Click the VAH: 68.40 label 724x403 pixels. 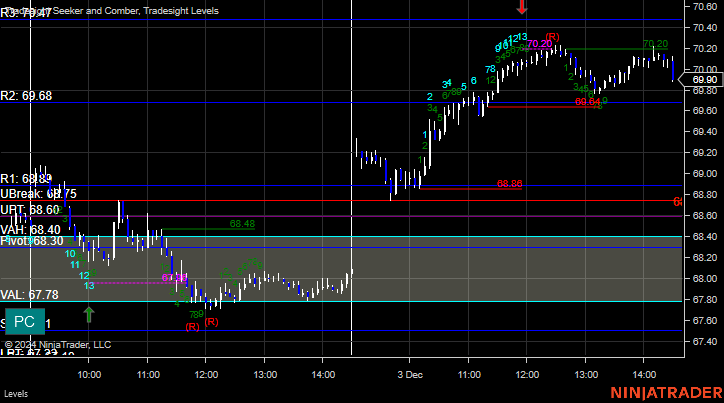pos(30,230)
